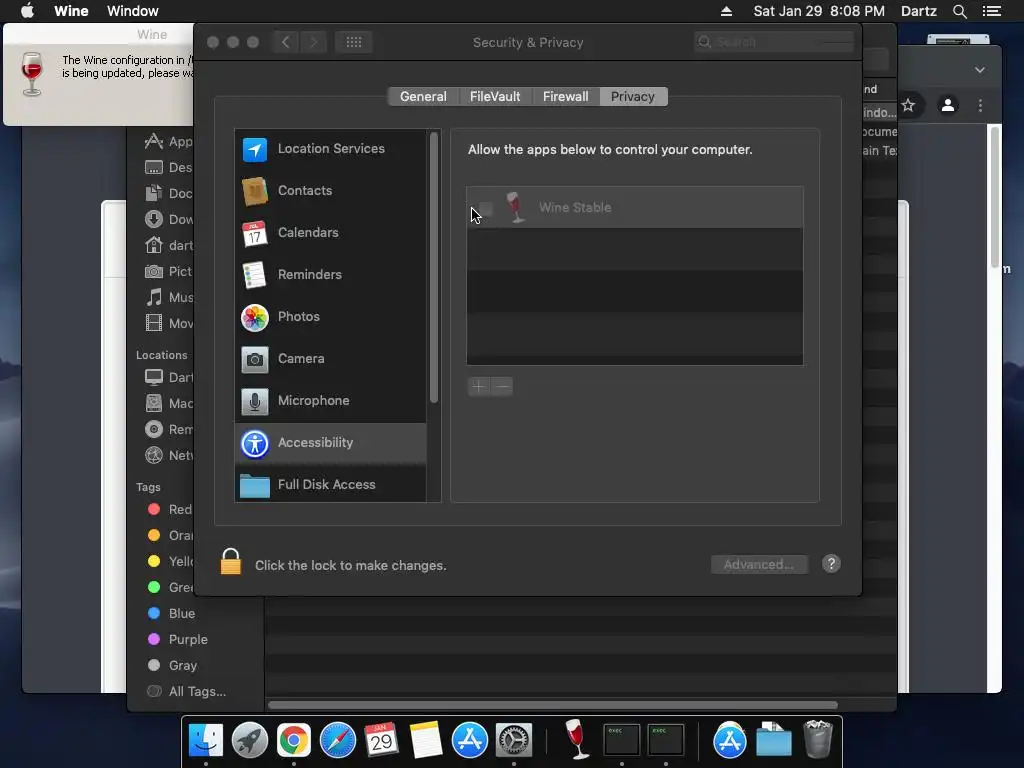
Task: Open the App Store in the Dock
Action: point(470,740)
